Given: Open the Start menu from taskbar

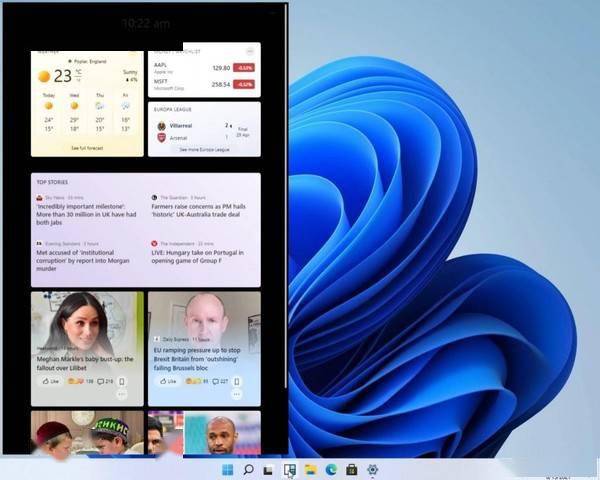Looking at the screenshot, I should [x=227, y=470].
